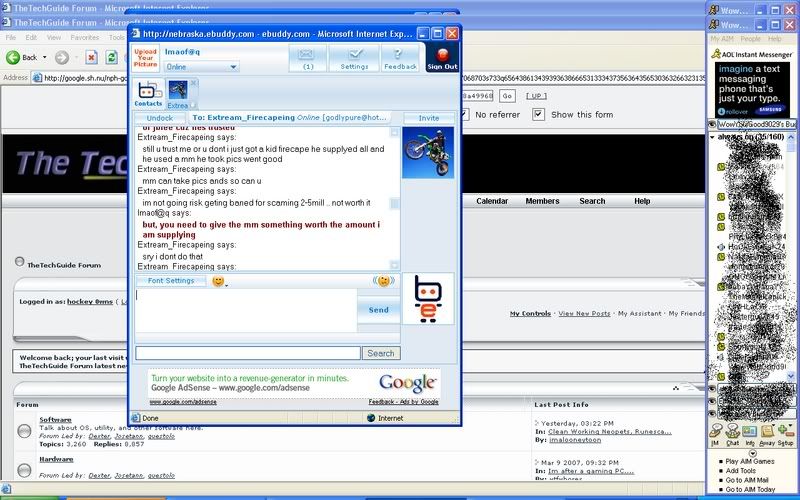The width and height of the screenshot is (800, 500).
Task: Open the emoticon smiley picker
Action: (218, 281)
